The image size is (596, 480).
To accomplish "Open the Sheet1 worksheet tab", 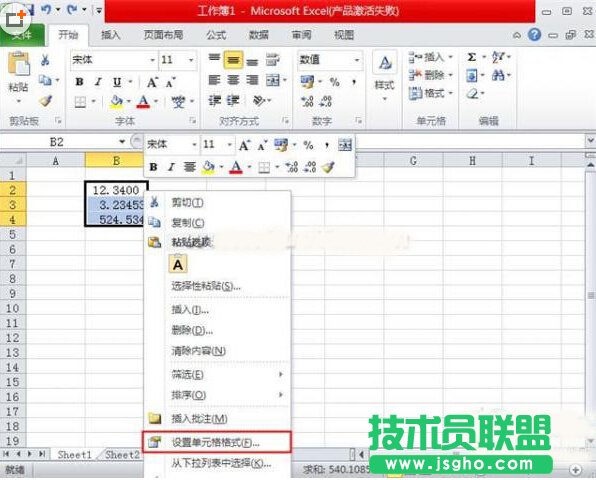I will point(75,455).
